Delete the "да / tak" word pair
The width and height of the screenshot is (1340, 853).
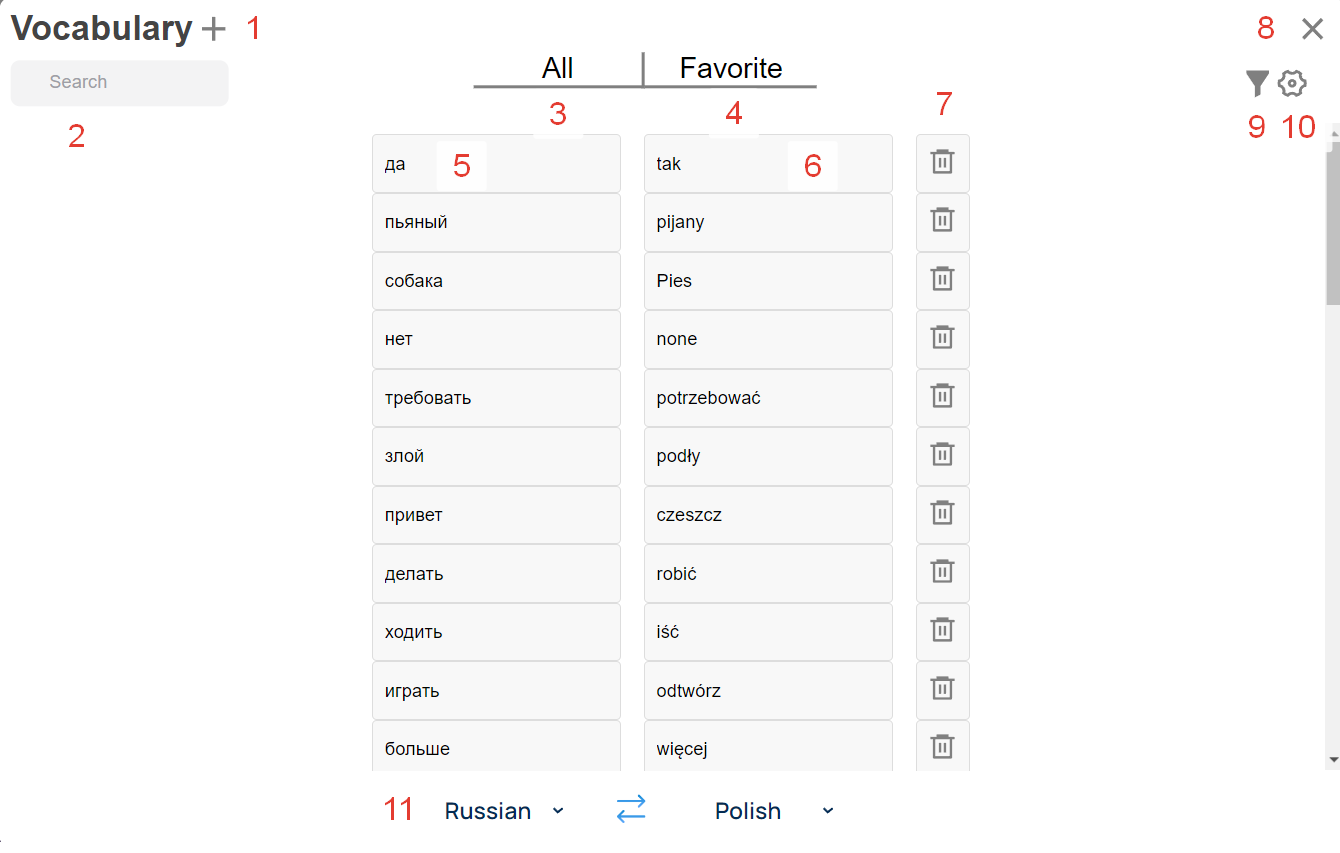tap(942, 163)
